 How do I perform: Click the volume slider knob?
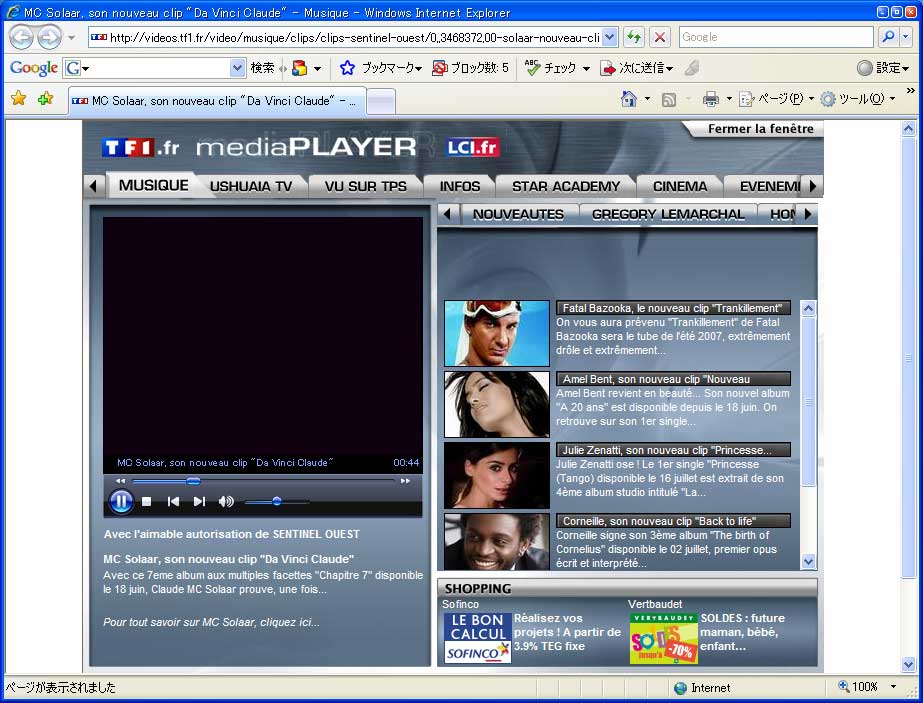pyautogui.click(x=276, y=502)
